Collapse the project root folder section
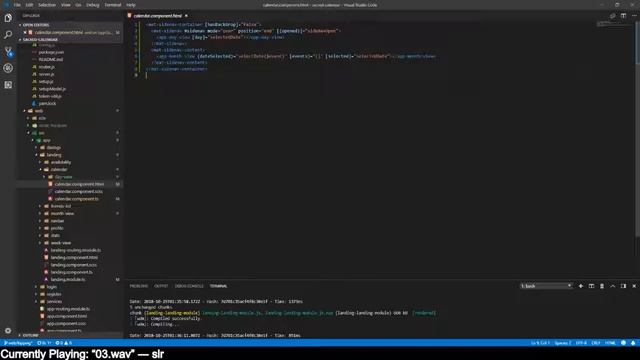The image size is (640, 360). (20, 40)
